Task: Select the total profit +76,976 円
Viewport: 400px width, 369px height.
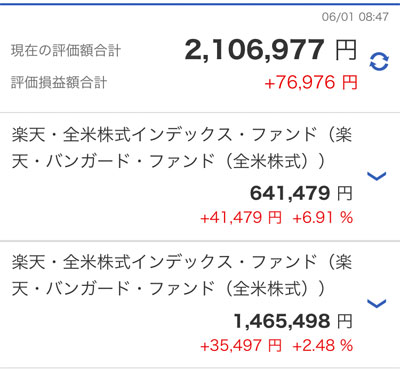Action: [311, 82]
